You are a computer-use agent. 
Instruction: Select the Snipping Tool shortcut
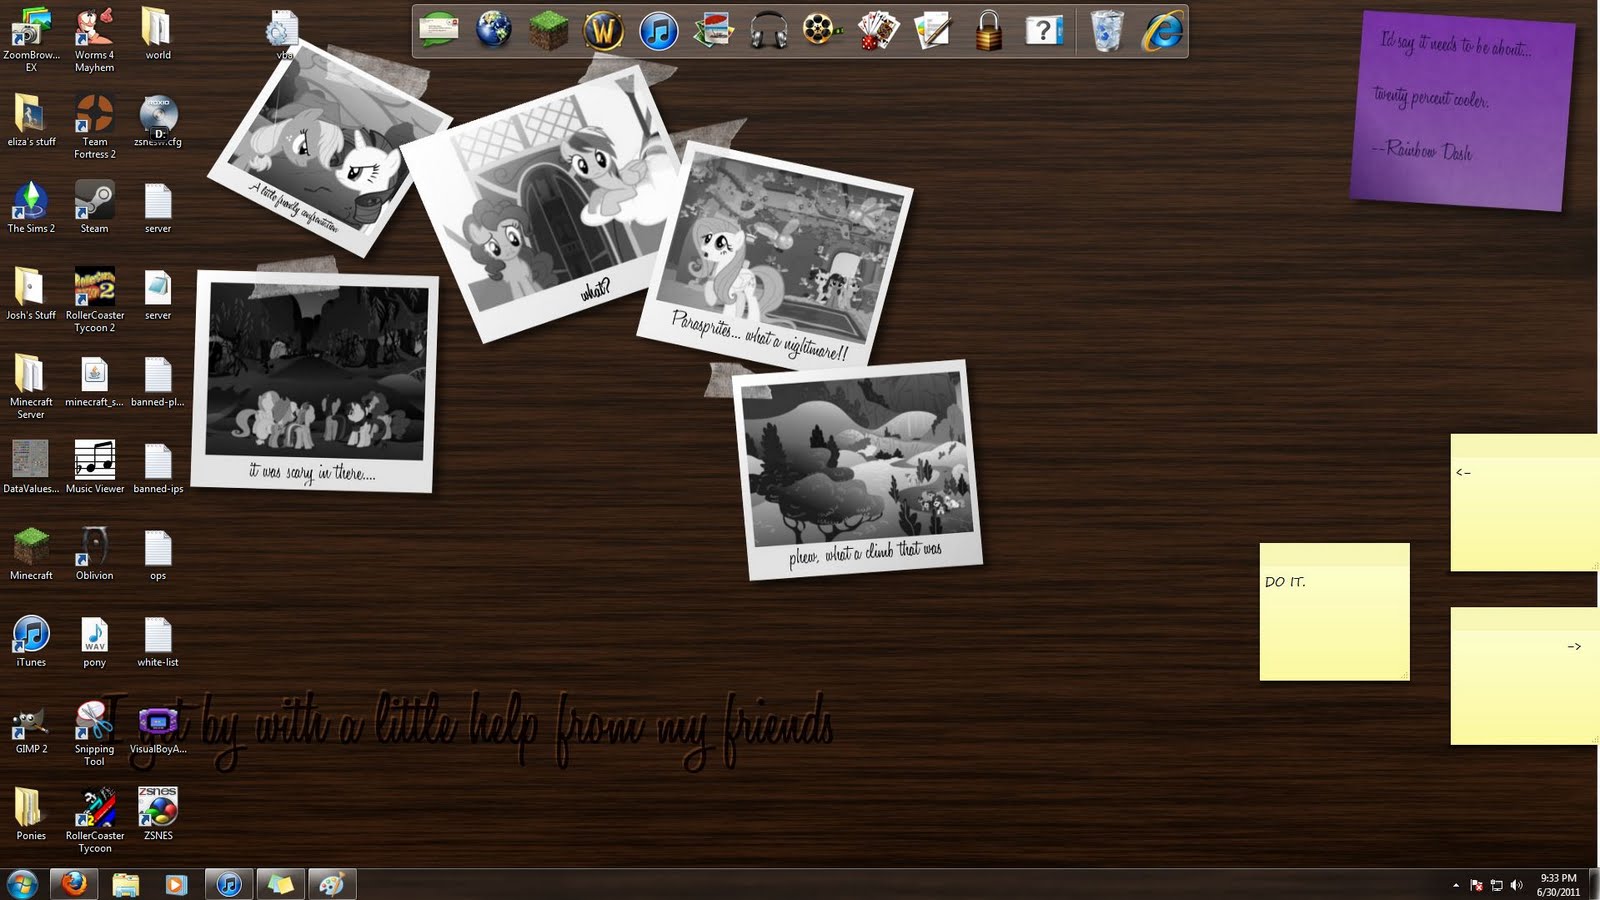94,734
